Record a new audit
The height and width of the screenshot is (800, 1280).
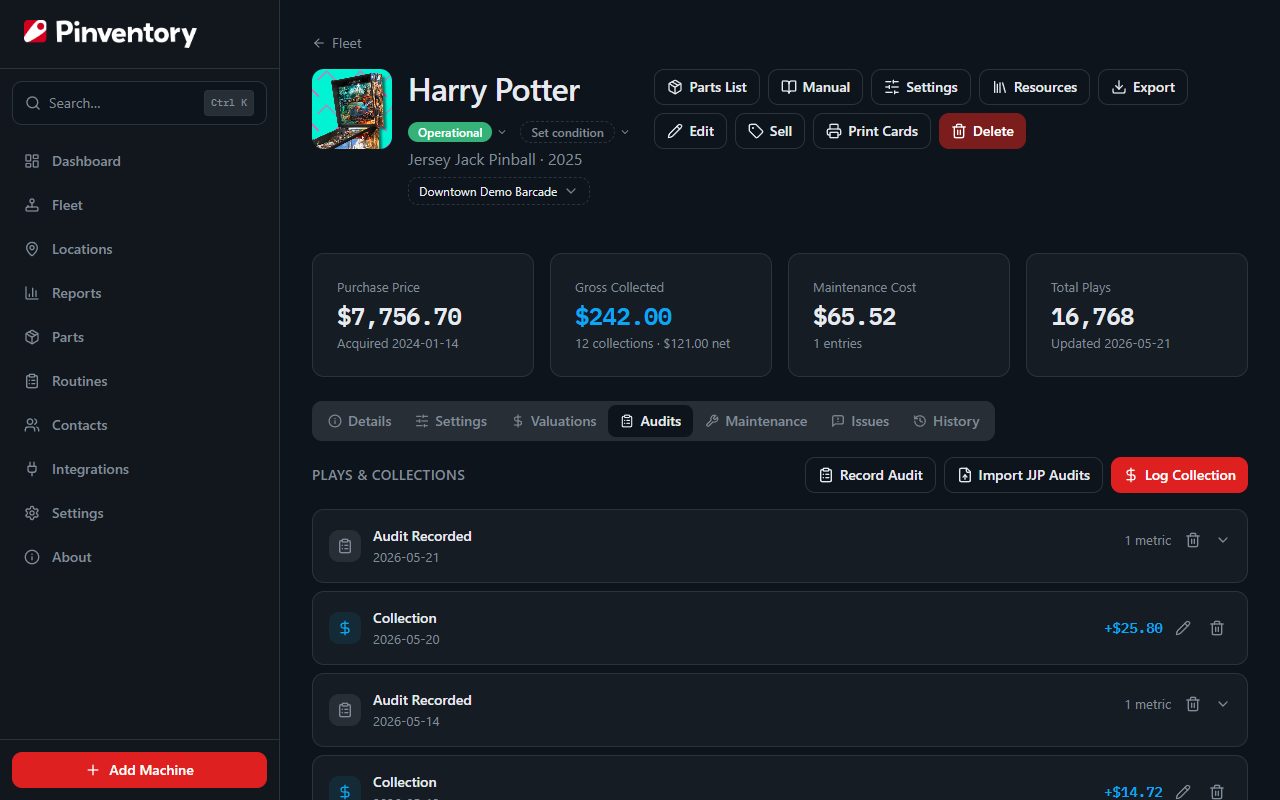point(870,475)
